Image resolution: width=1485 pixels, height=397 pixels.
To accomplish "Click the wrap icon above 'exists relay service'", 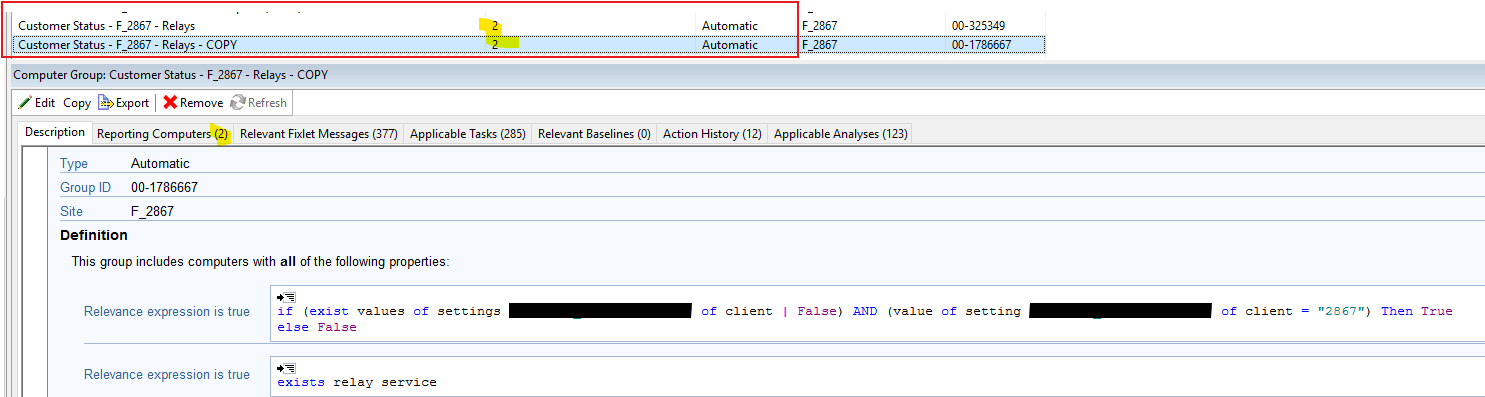I will click(x=287, y=368).
